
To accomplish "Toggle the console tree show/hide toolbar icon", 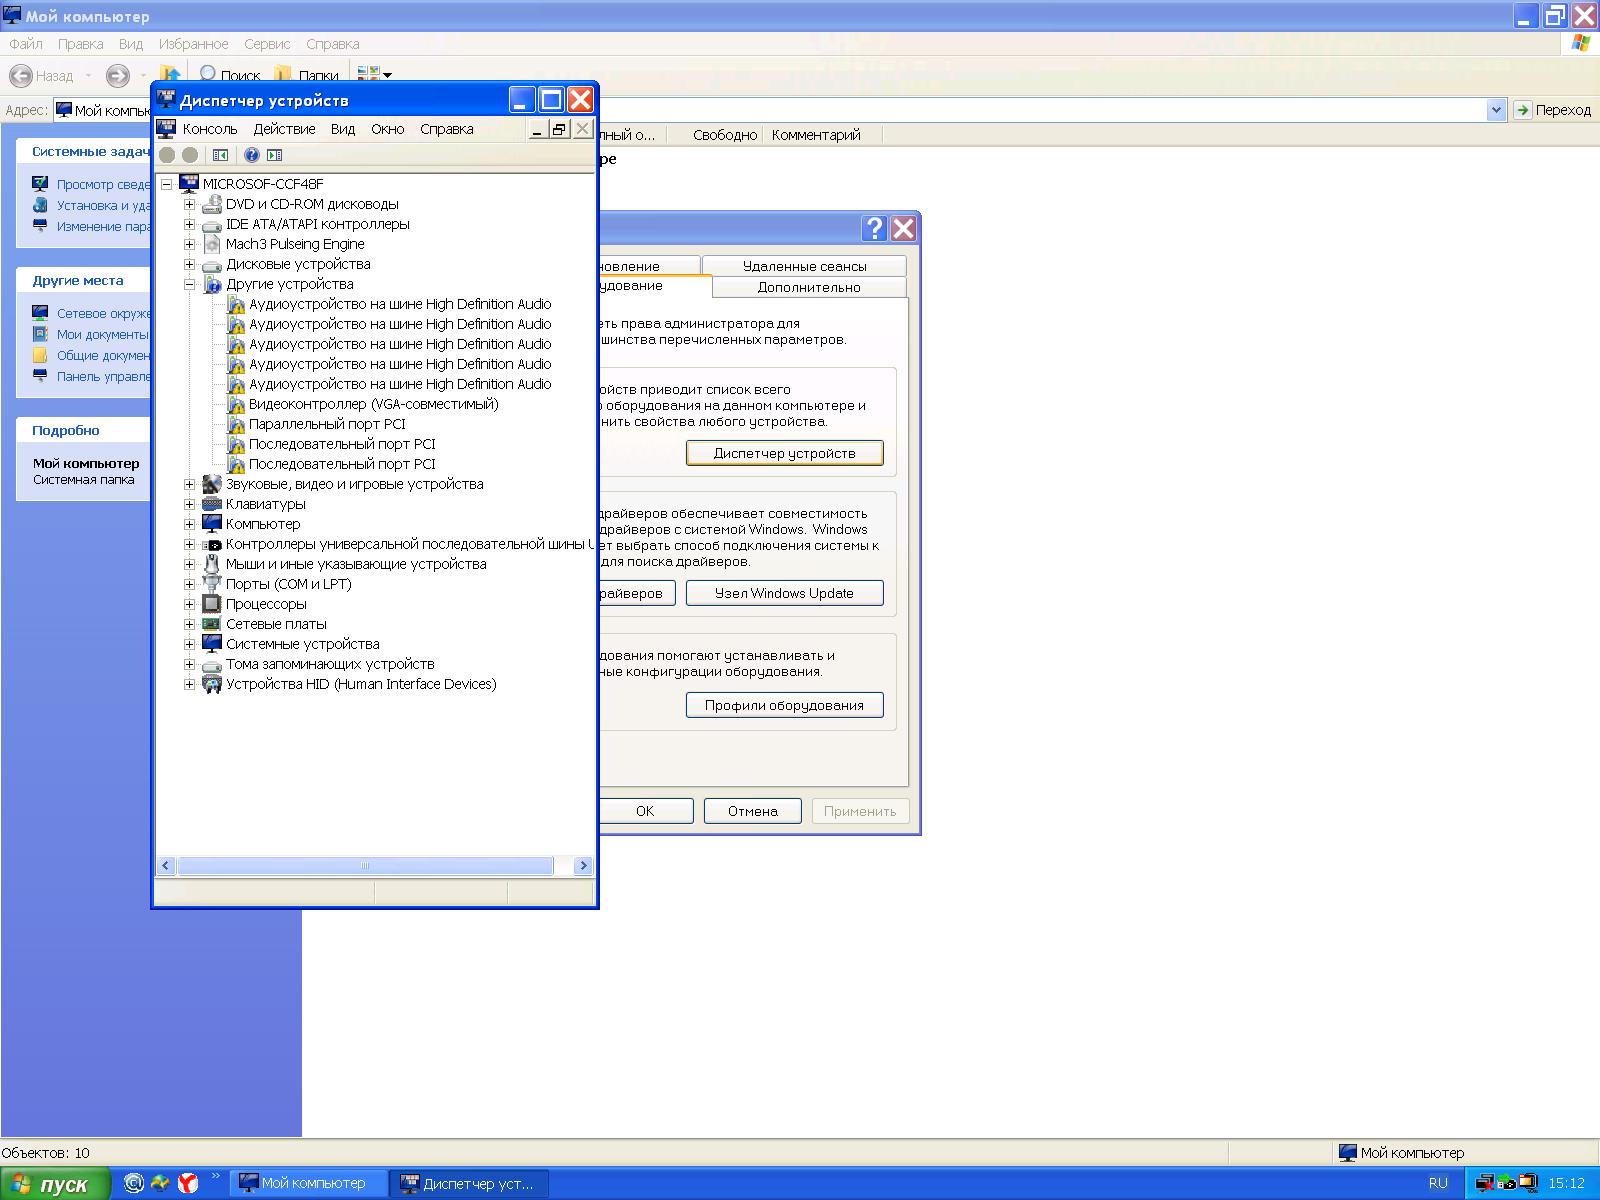I will click(221, 155).
